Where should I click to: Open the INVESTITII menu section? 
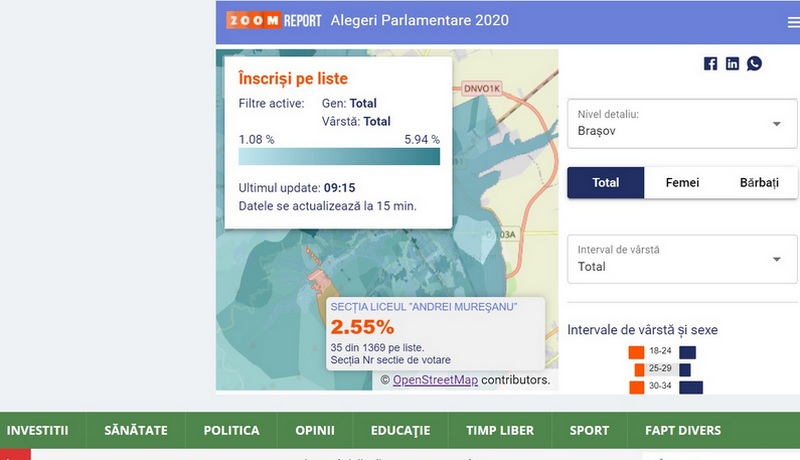38,430
